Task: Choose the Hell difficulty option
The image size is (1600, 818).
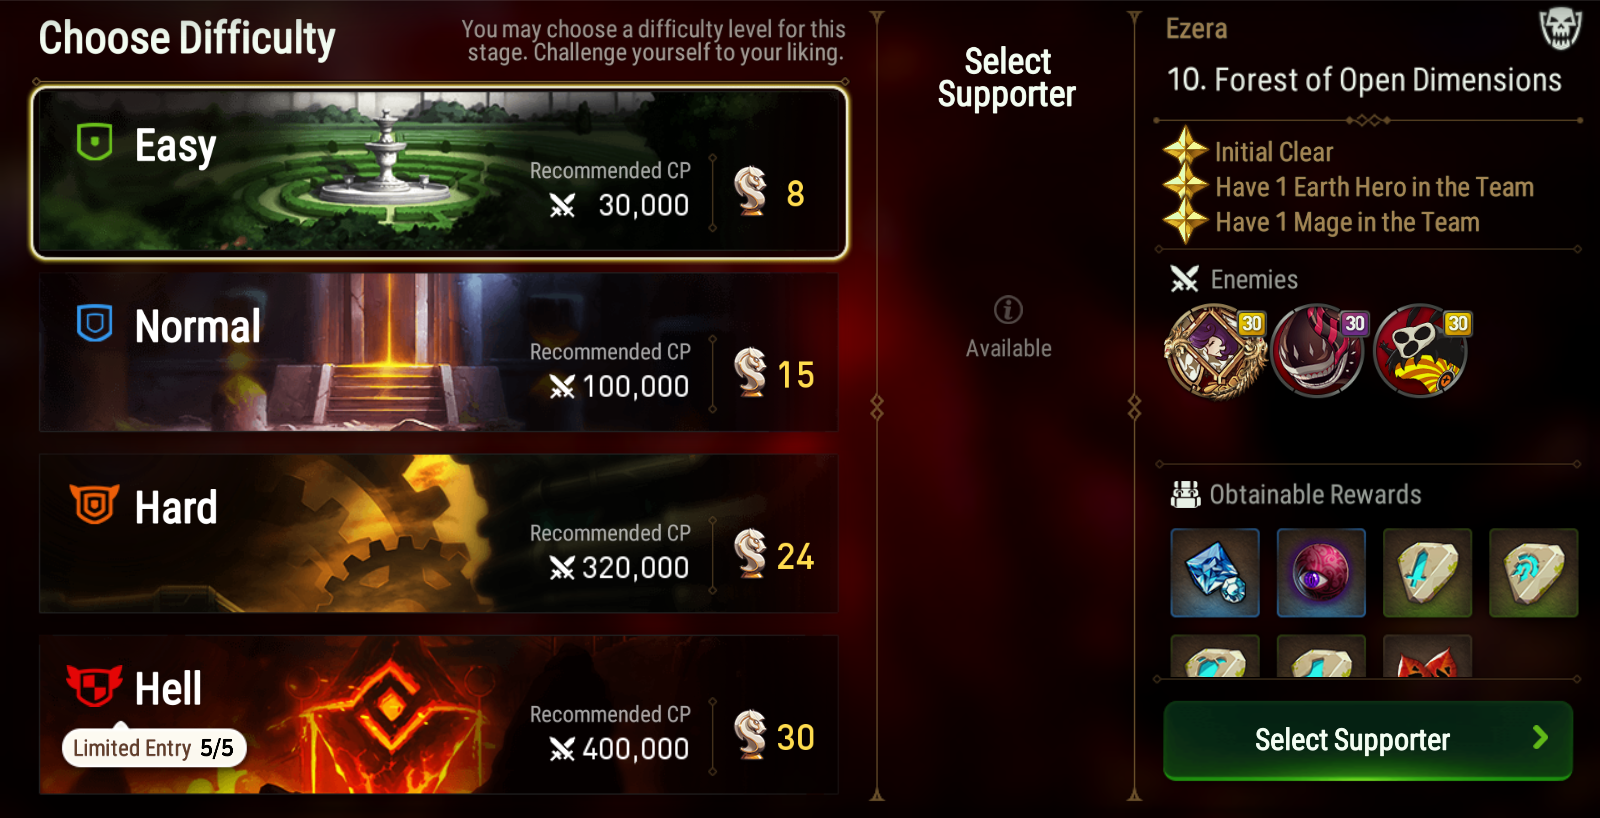Action: pos(438,715)
